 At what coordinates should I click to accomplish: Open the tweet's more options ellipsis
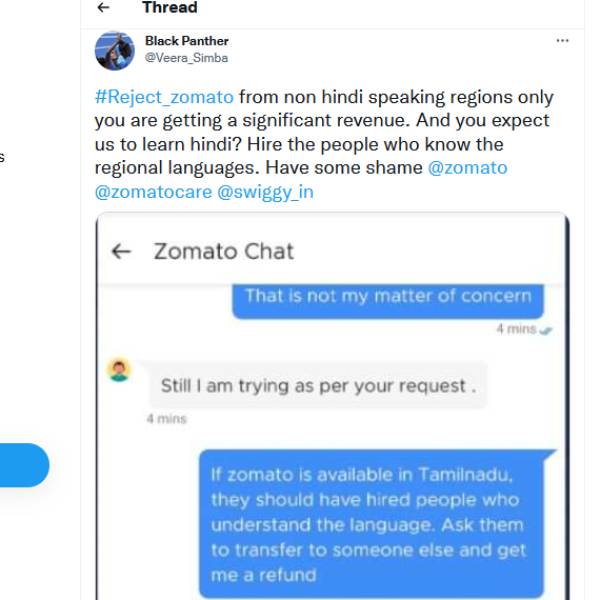pyautogui.click(x=562, y=41)
